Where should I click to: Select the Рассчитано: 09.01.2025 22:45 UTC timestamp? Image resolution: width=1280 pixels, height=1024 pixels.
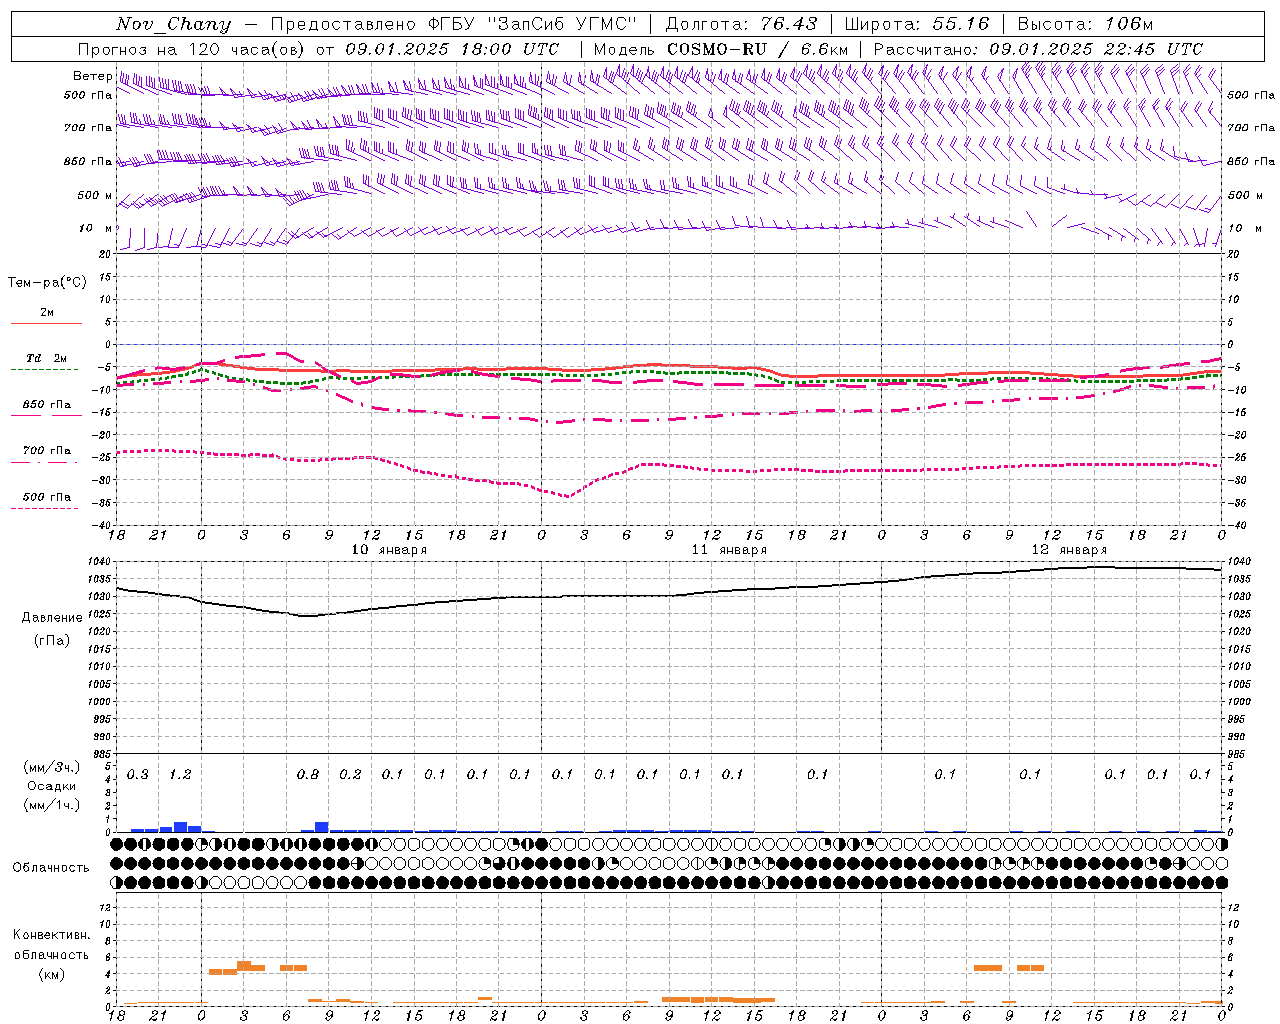(1038, 49)
